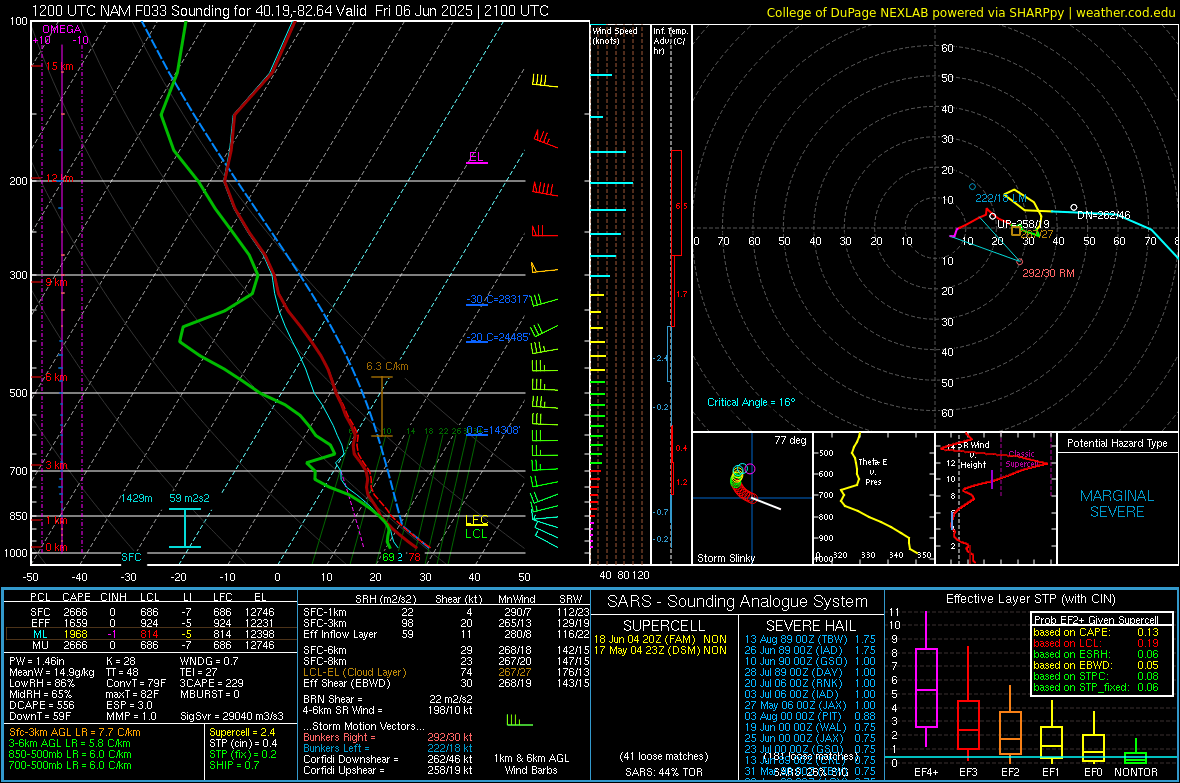Click the SigSvr = 29040 m3/s3 value
Viewport: 1180px width, 783px height.
pyautogui.click(x=232, y=717)
